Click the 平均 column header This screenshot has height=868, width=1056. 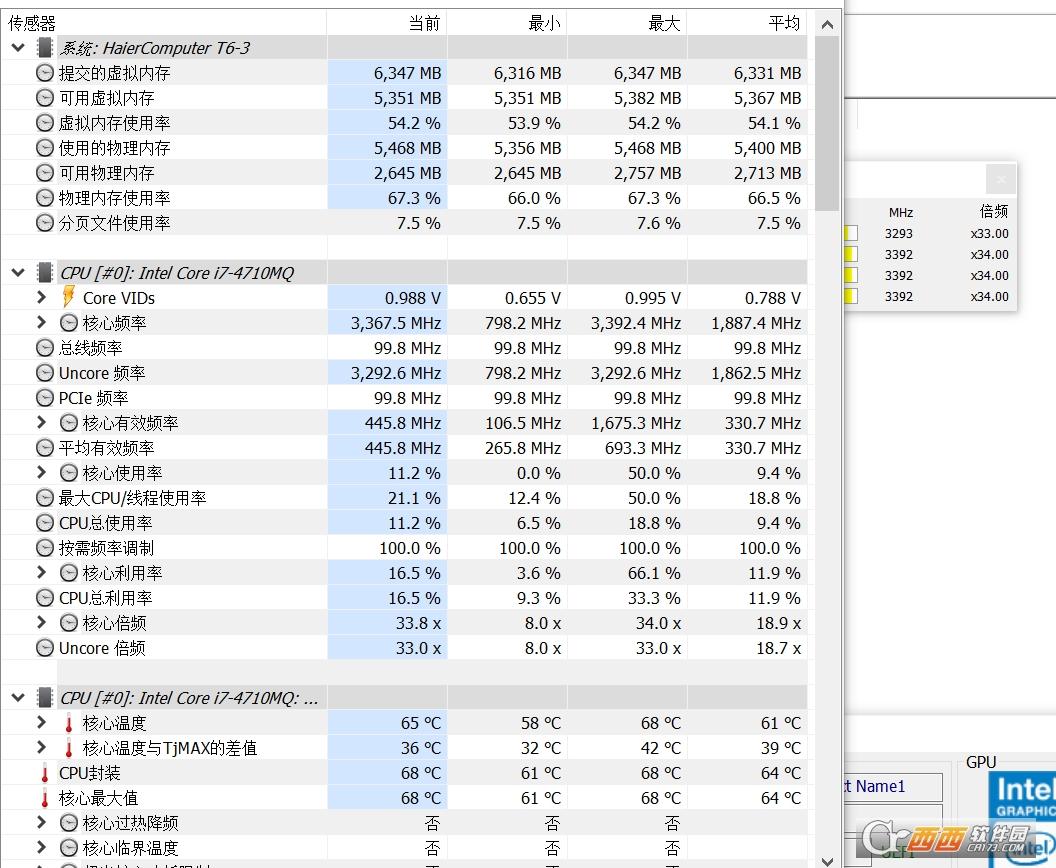(x=747, y=23)
